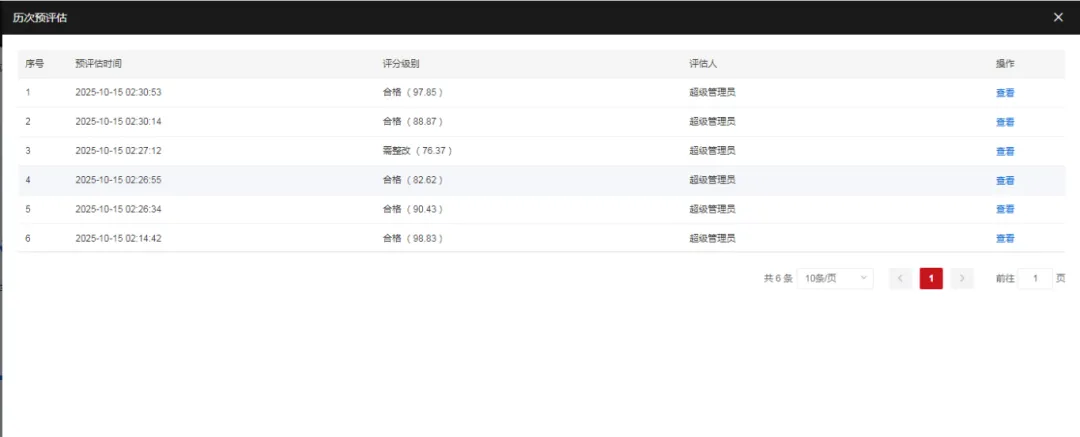Image resolution: width=1080 pixels, height=437 pixels.
Task: Select row with time 2025-10-15 02:27:12
Action: (118, 151)
